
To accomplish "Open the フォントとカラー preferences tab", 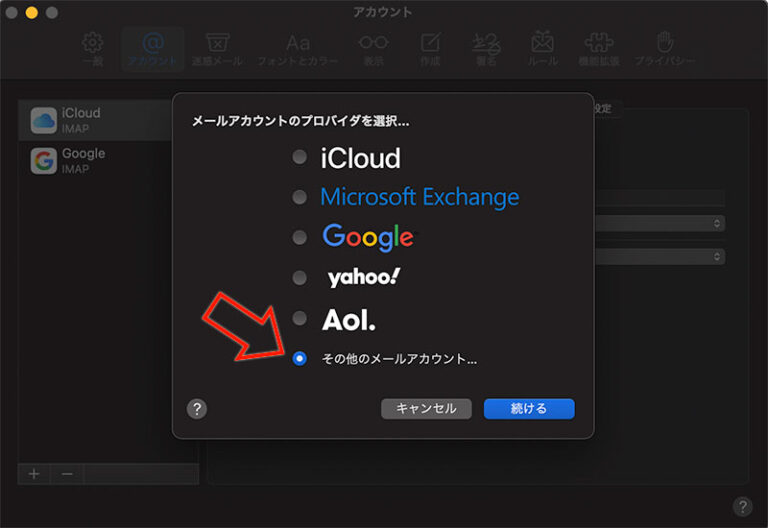I will coord(298,49).
